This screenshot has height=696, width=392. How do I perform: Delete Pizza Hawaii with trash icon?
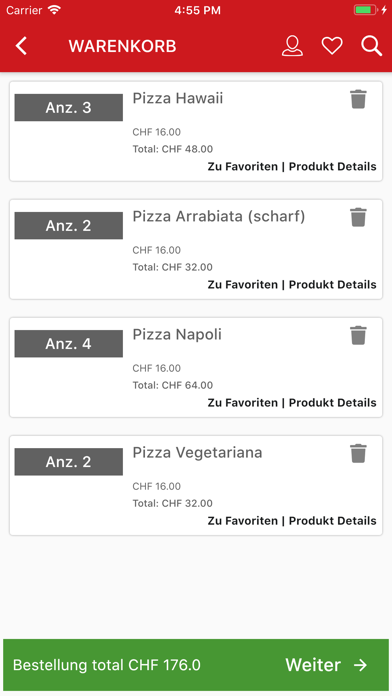point(358,99)
